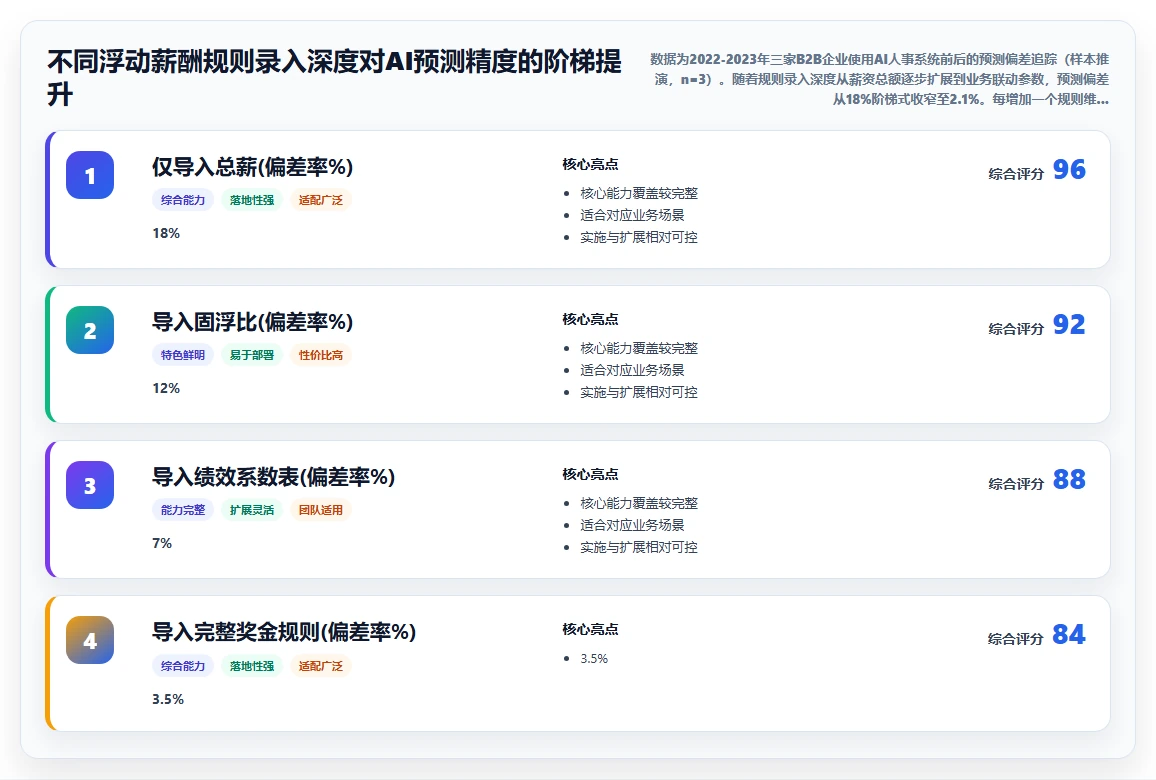The width and height of the screenshot is (1156, 780).
Task: Select the 导入固浮比(偏差率%) heading
Action: (x=252, y=322)
